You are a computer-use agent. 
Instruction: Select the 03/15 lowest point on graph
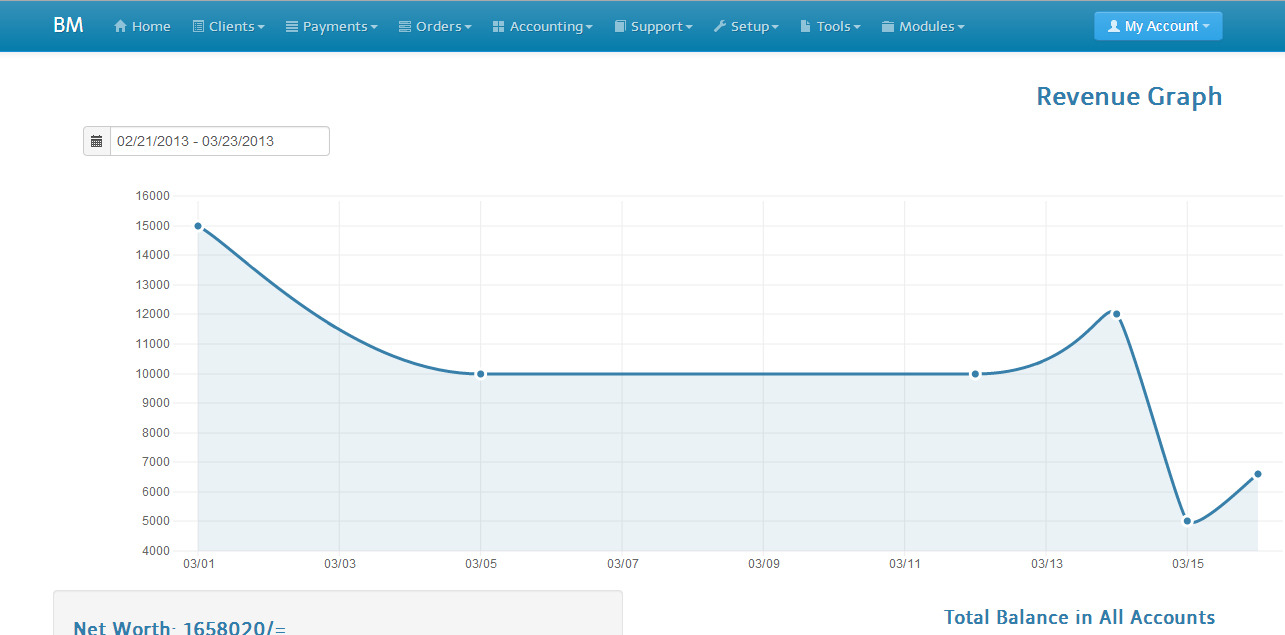point(1187,521)
